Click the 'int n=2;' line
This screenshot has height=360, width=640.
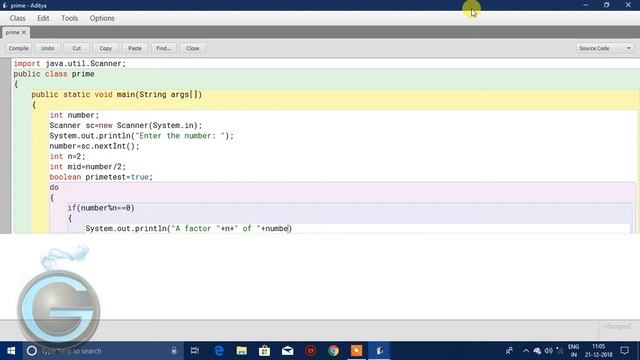tap(68, 156)
